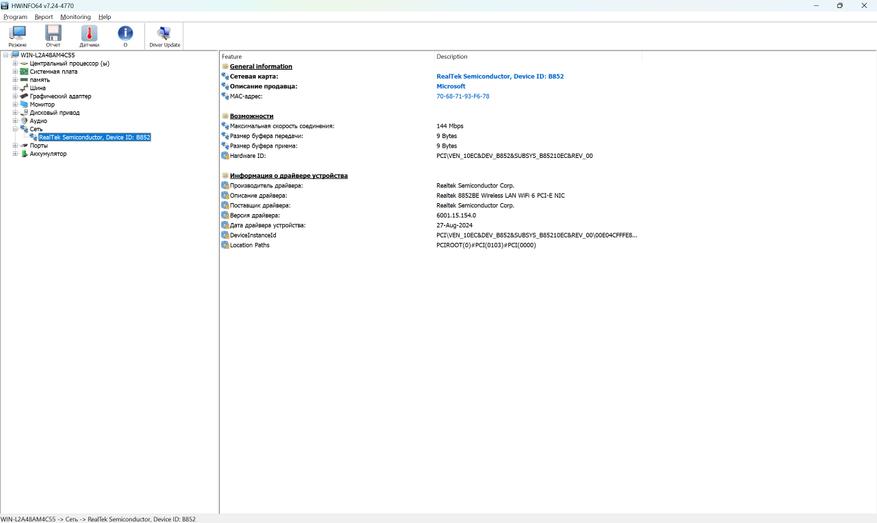
Task: Open the Report menu
Action: coord(44,17)
